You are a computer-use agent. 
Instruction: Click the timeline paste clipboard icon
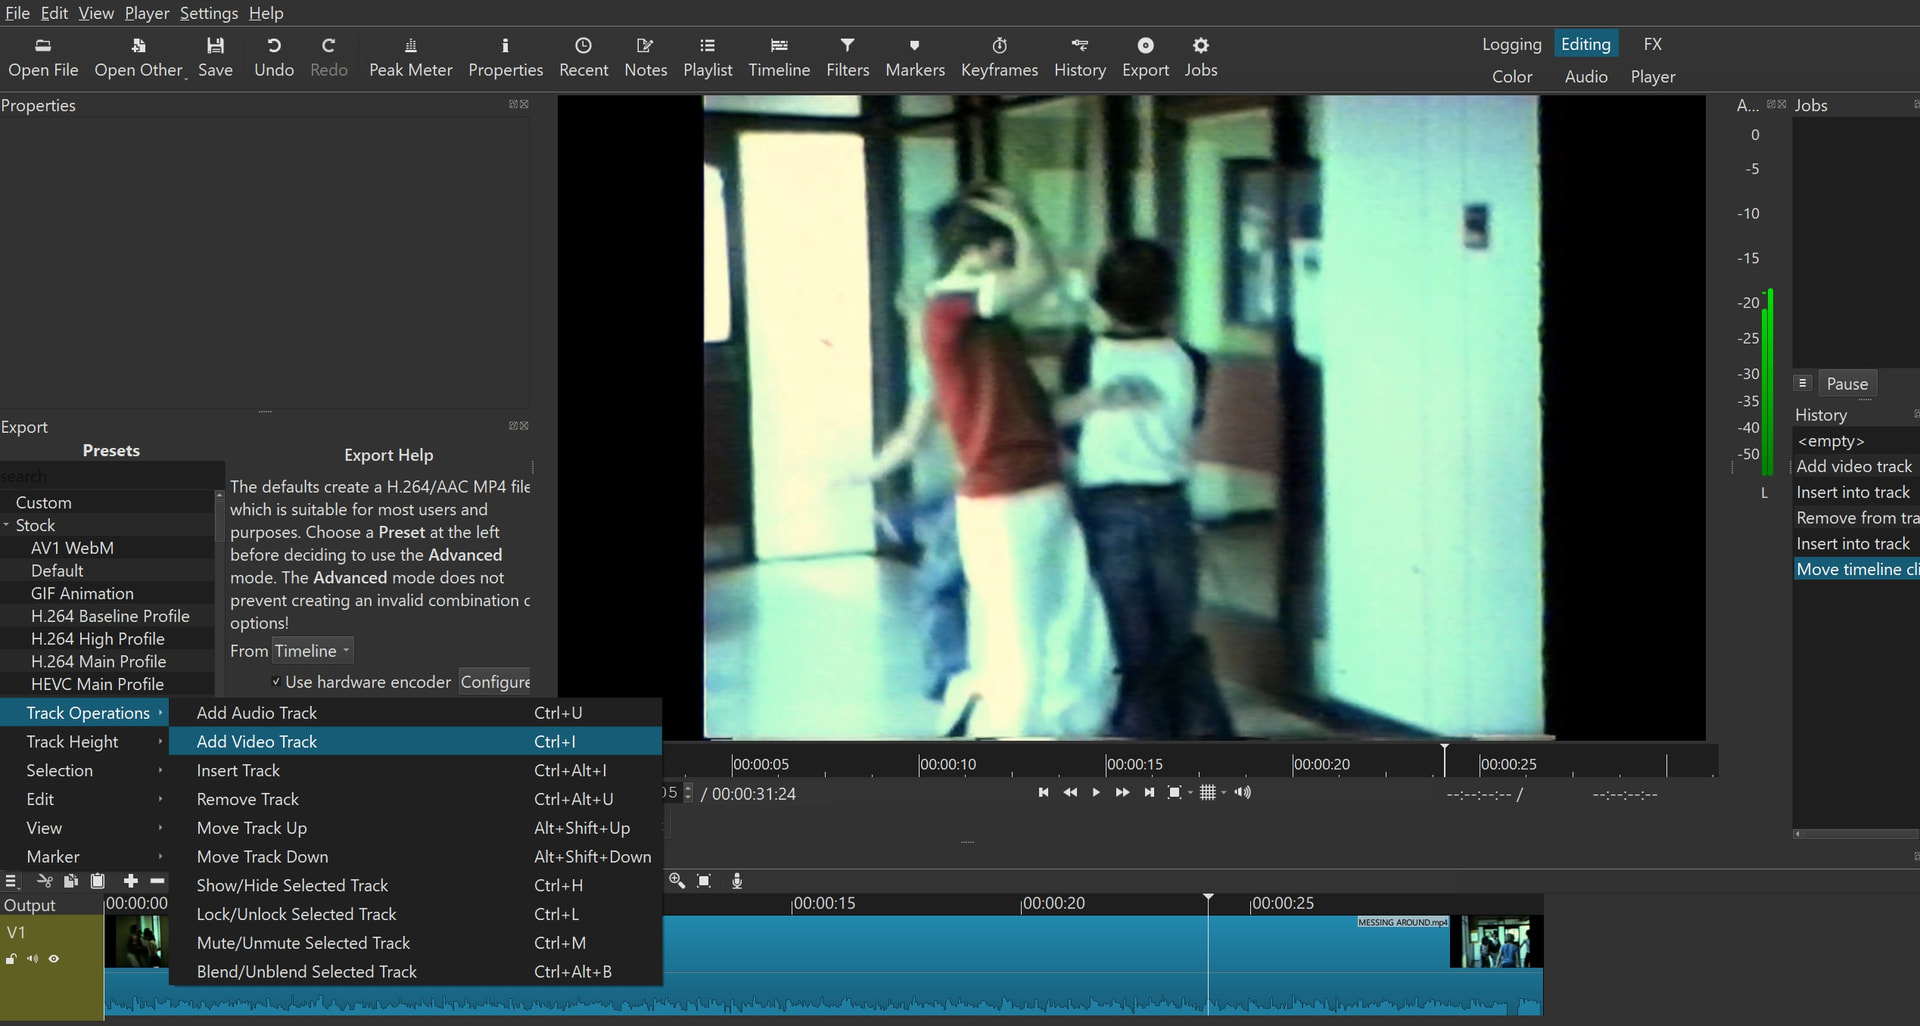pyautogui.click(x=98, y=881)
